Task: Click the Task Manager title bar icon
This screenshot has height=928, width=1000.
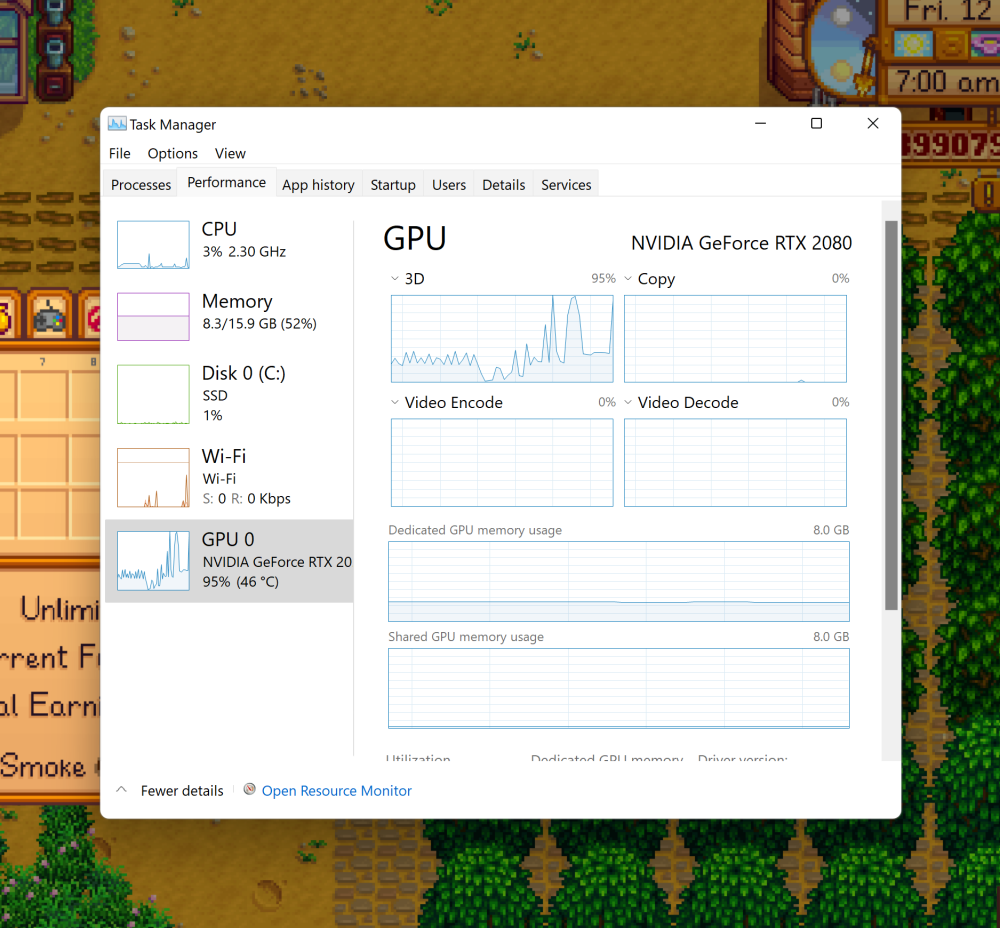Action: [x=117, y=124]
